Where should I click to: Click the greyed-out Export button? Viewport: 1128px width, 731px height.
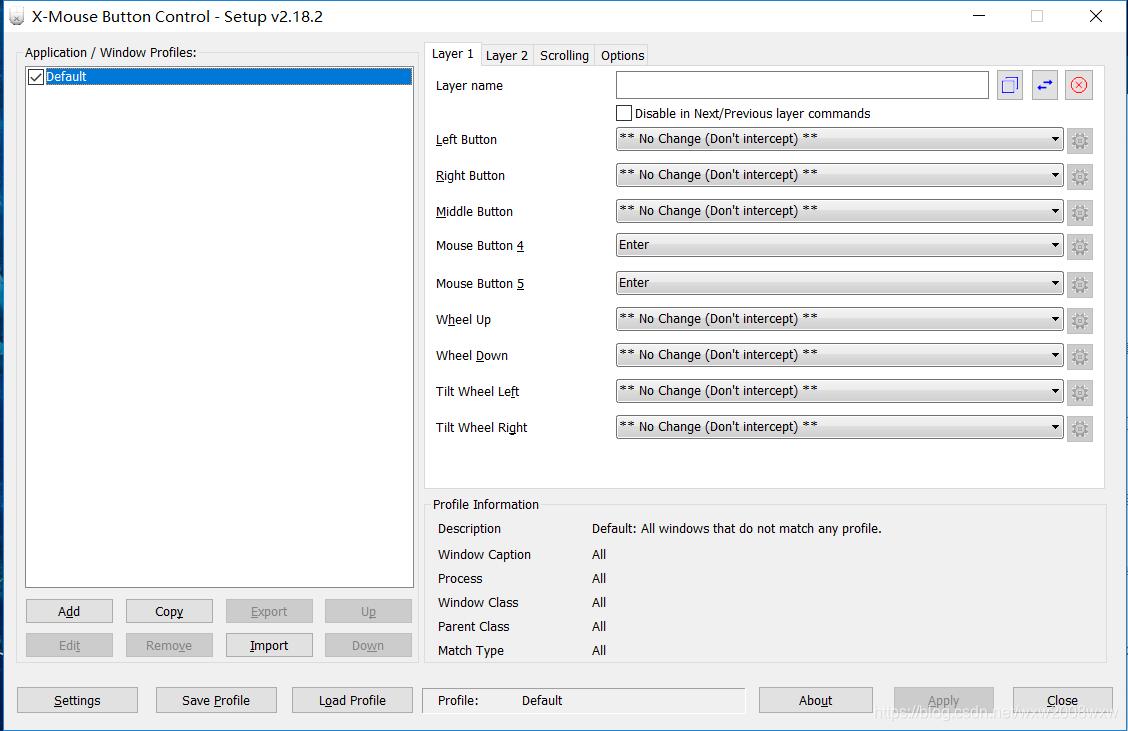click(x=269, y=612)
